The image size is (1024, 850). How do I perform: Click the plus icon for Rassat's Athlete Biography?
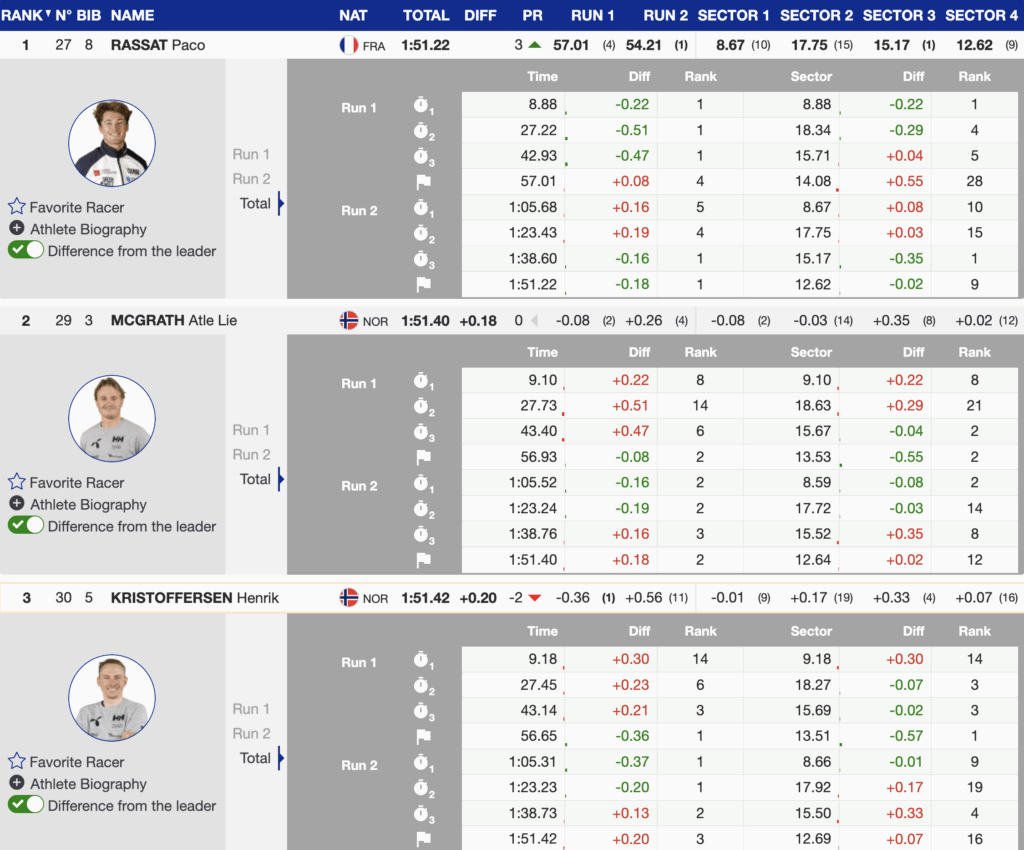click(x=17, y=229)
